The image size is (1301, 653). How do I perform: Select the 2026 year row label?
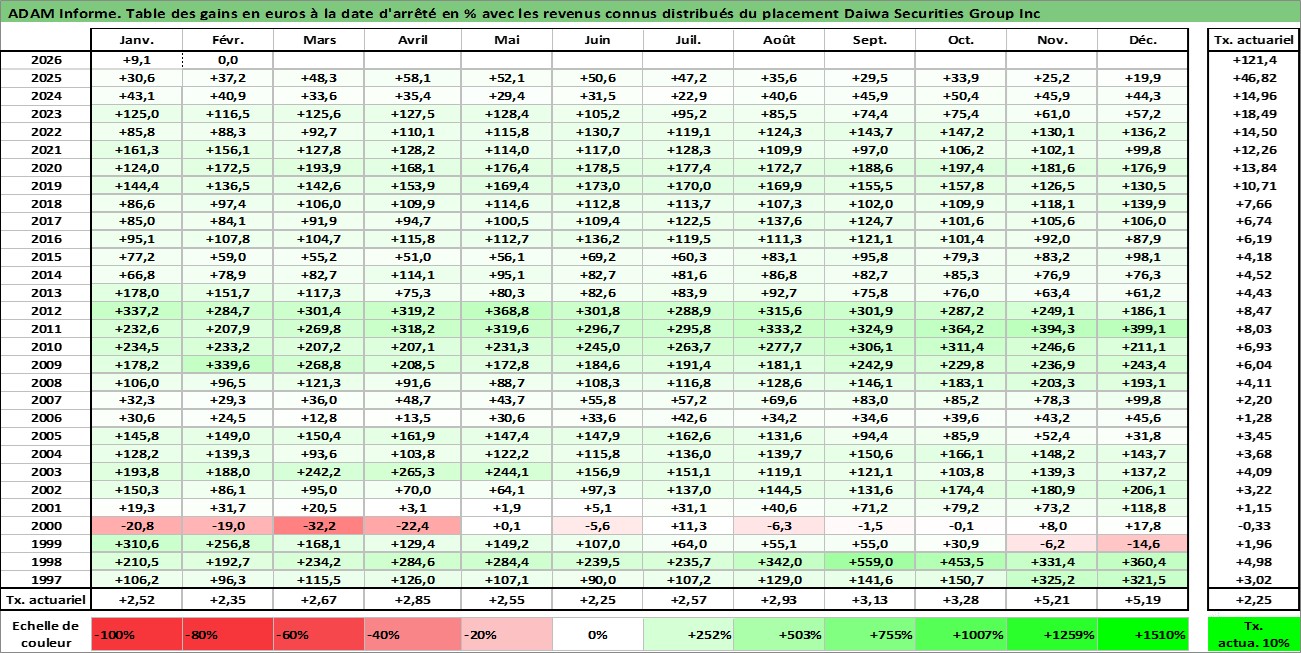coord(46,59)
